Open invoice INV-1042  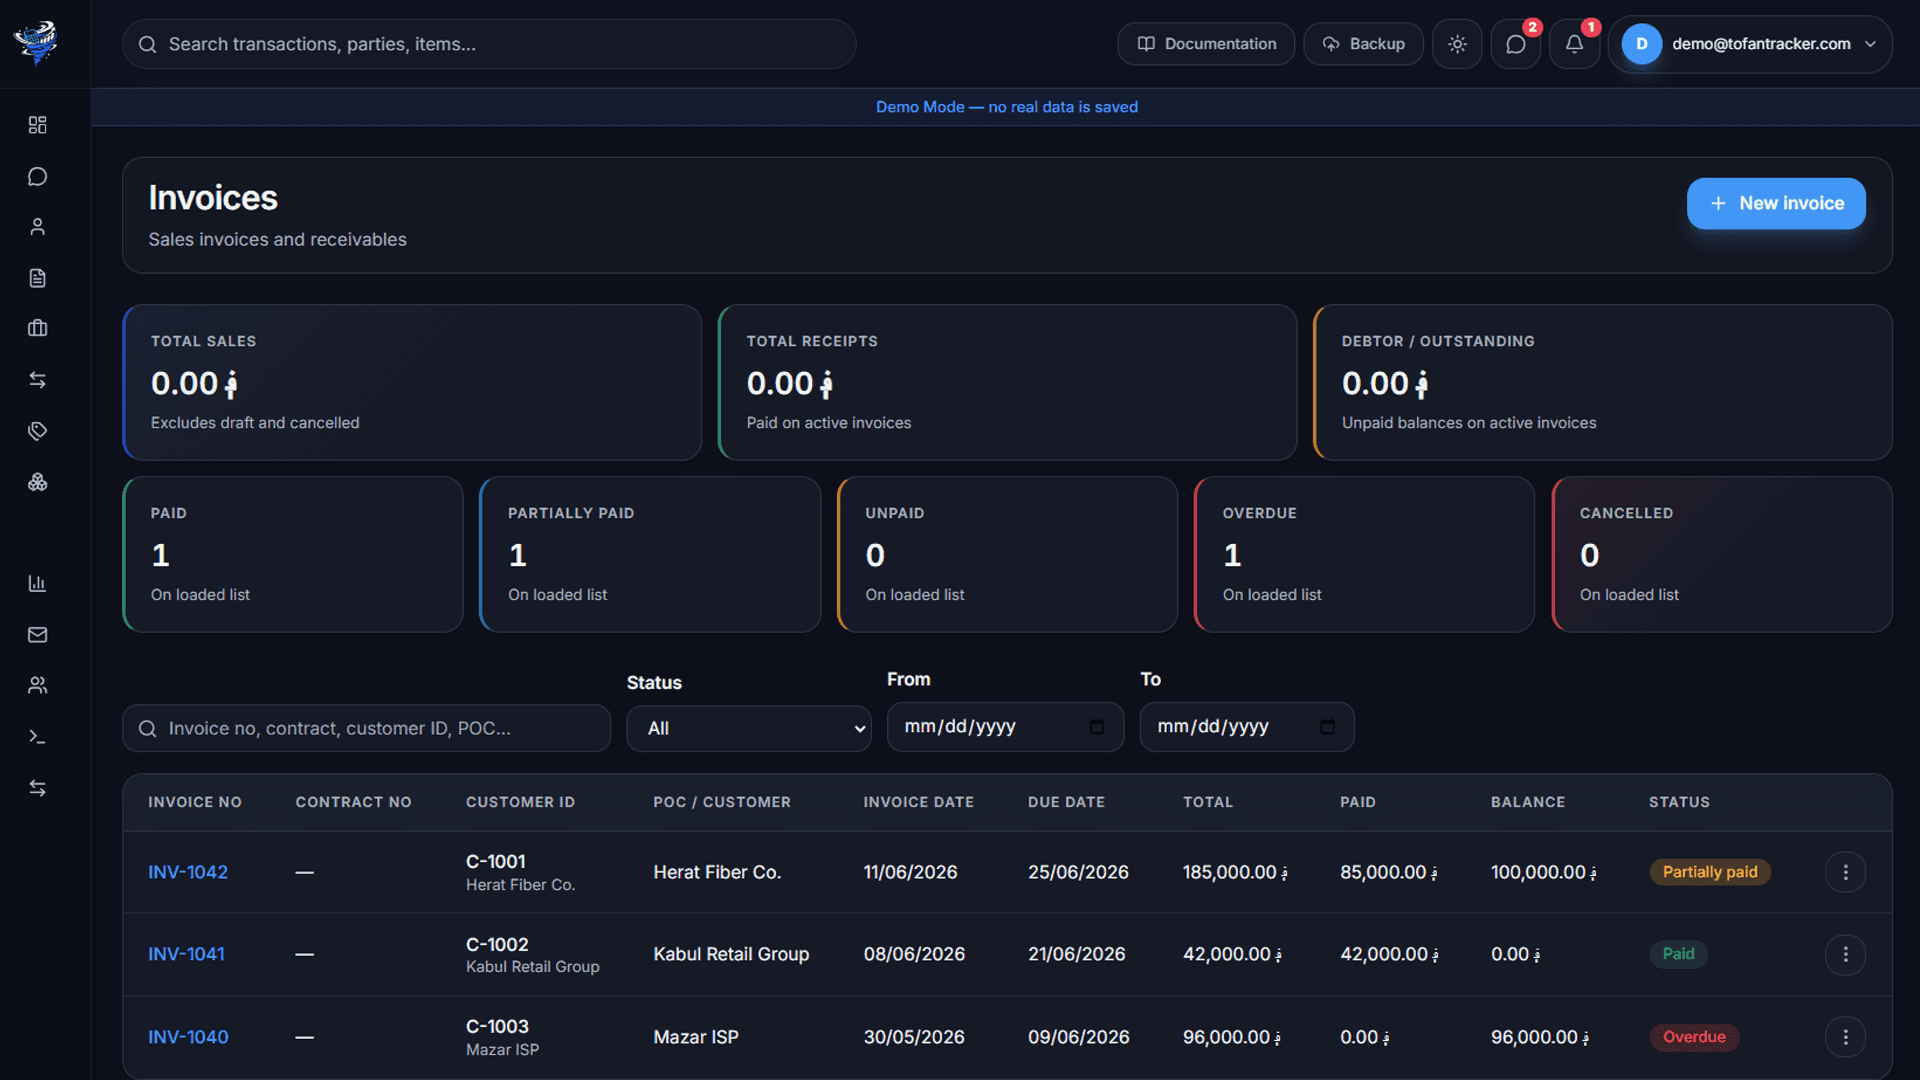[x=188, y=872]
